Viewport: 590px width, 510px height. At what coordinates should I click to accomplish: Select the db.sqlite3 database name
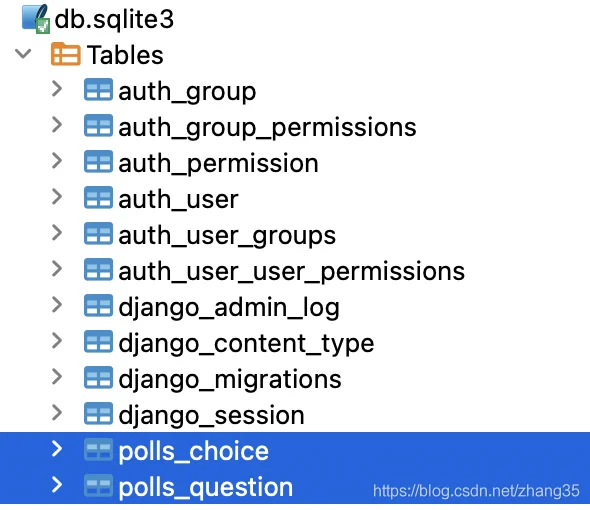point(114,19)
